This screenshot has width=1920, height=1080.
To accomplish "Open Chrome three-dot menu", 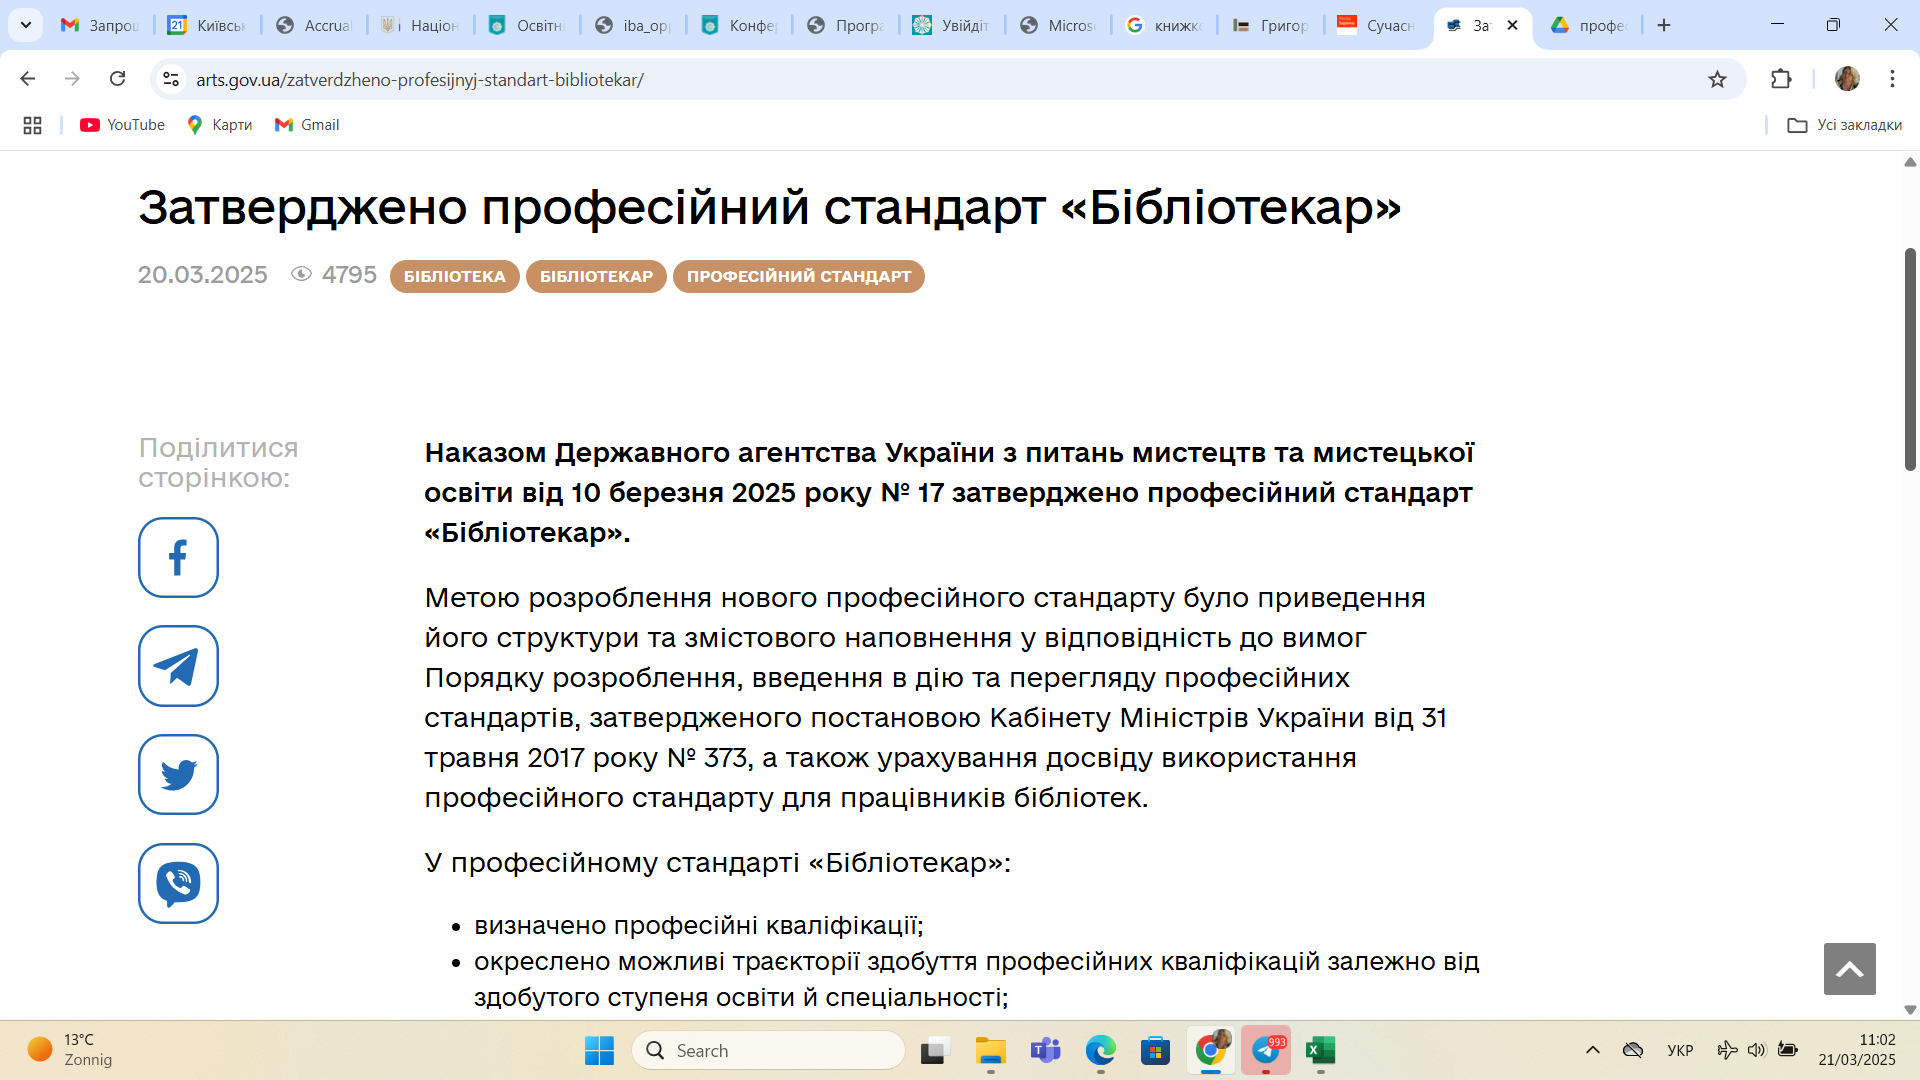I will tap(1892, 79).
